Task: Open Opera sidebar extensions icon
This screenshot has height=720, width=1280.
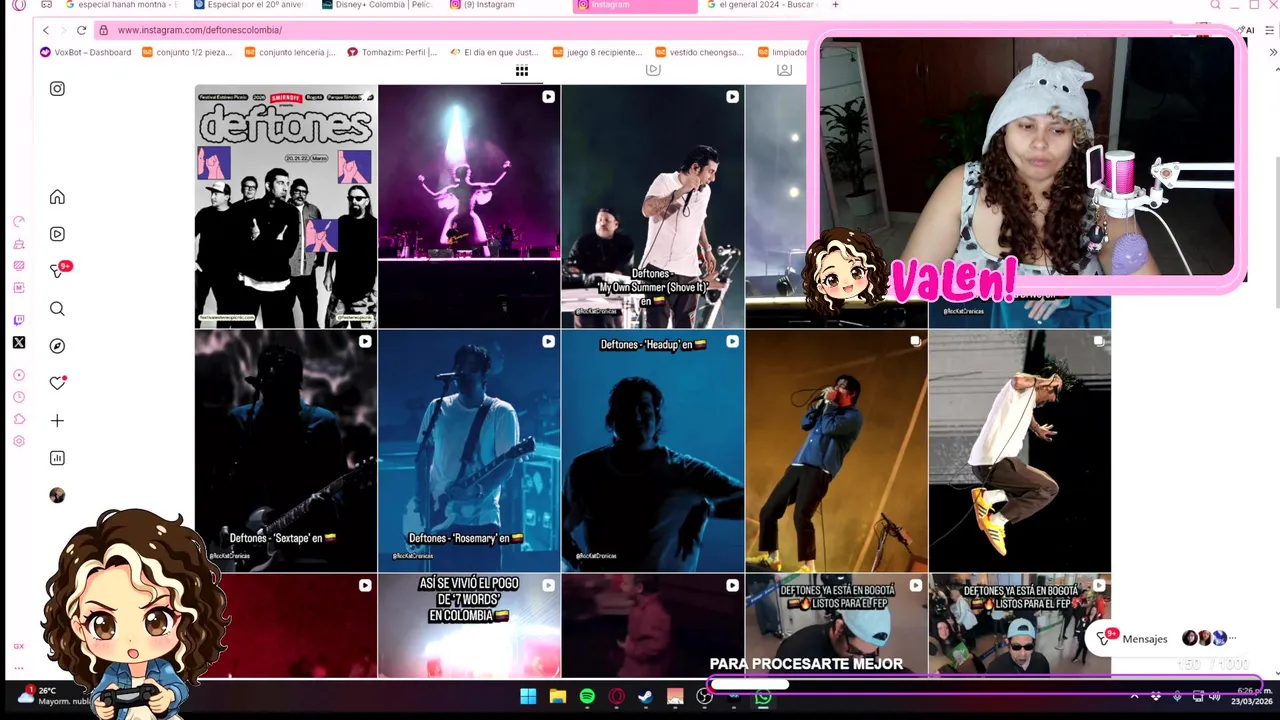Action: click(x=19, y=419)
